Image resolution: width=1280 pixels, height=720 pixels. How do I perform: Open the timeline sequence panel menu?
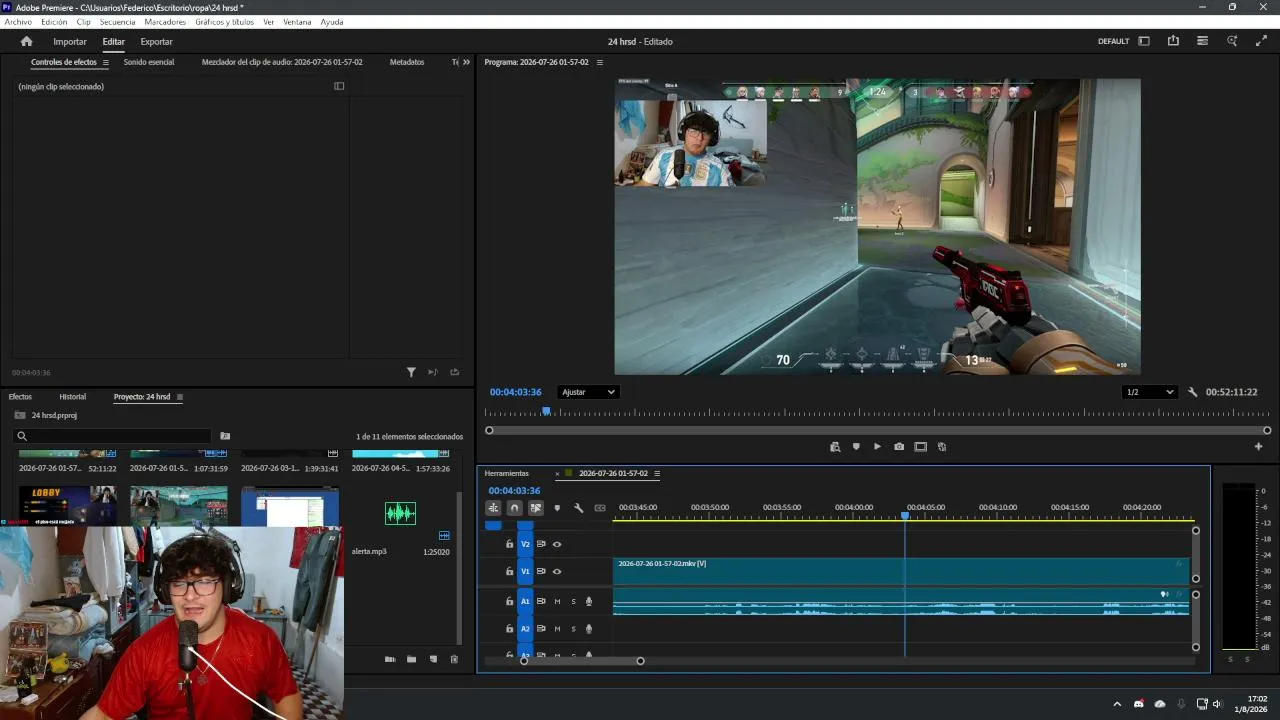click(x=657, y=474)
